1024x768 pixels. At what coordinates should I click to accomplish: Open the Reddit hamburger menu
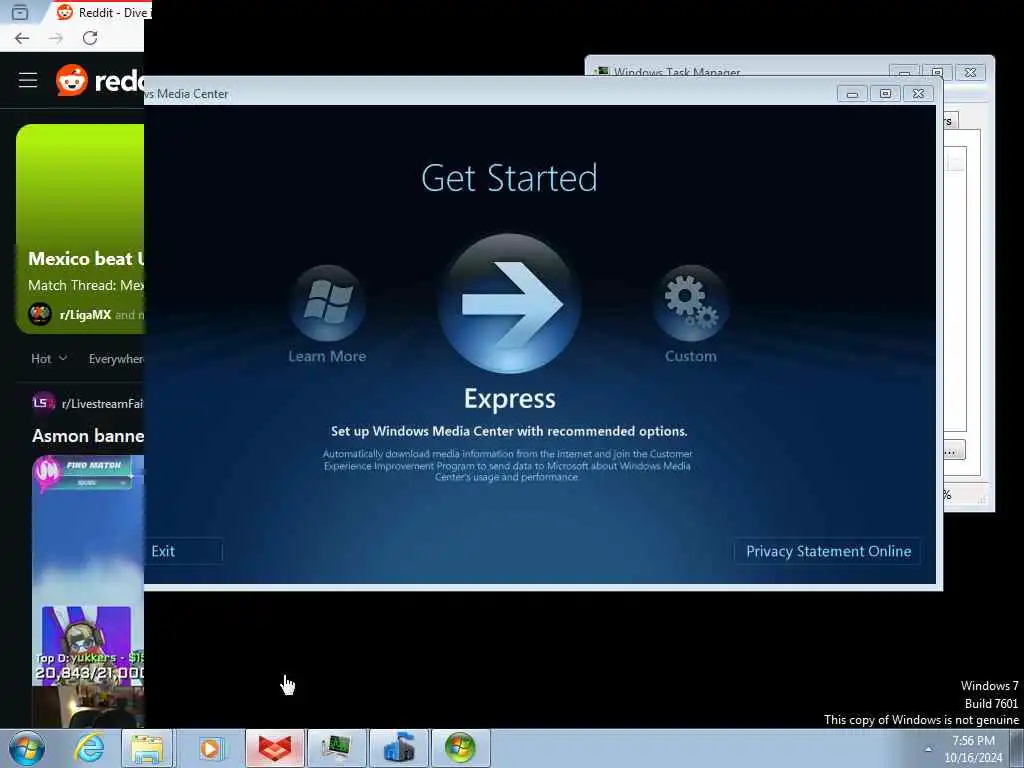pos(28,80)
